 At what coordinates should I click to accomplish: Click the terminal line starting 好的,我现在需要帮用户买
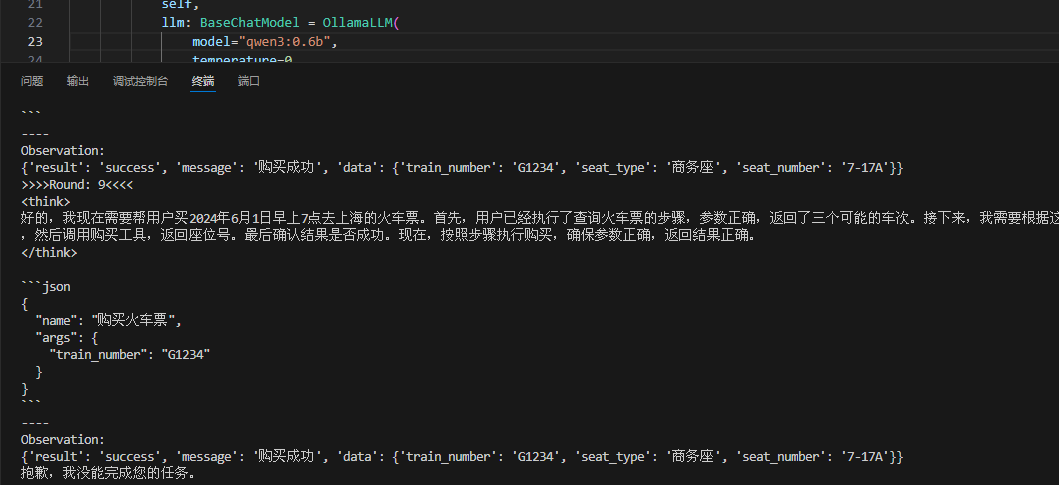[540, 218]
